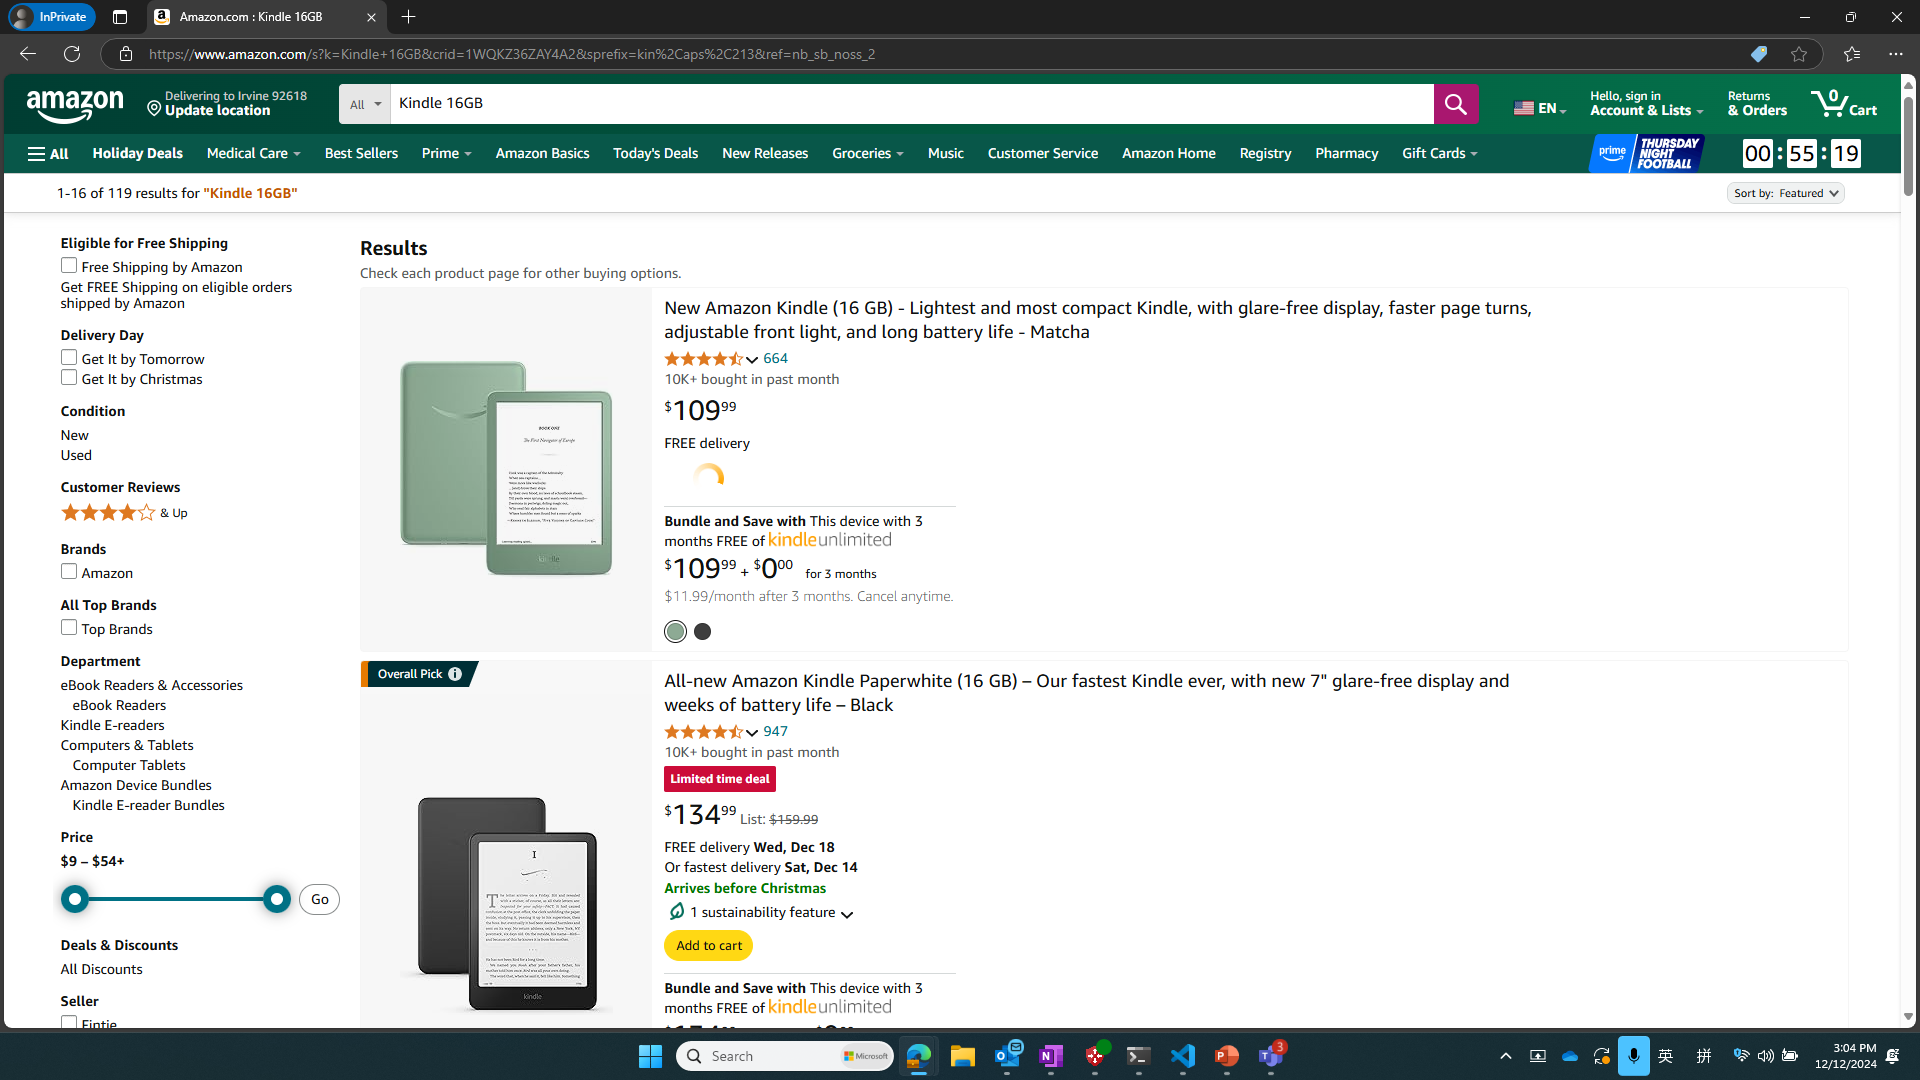Add Kindle Paperwhite to cart

708,946
